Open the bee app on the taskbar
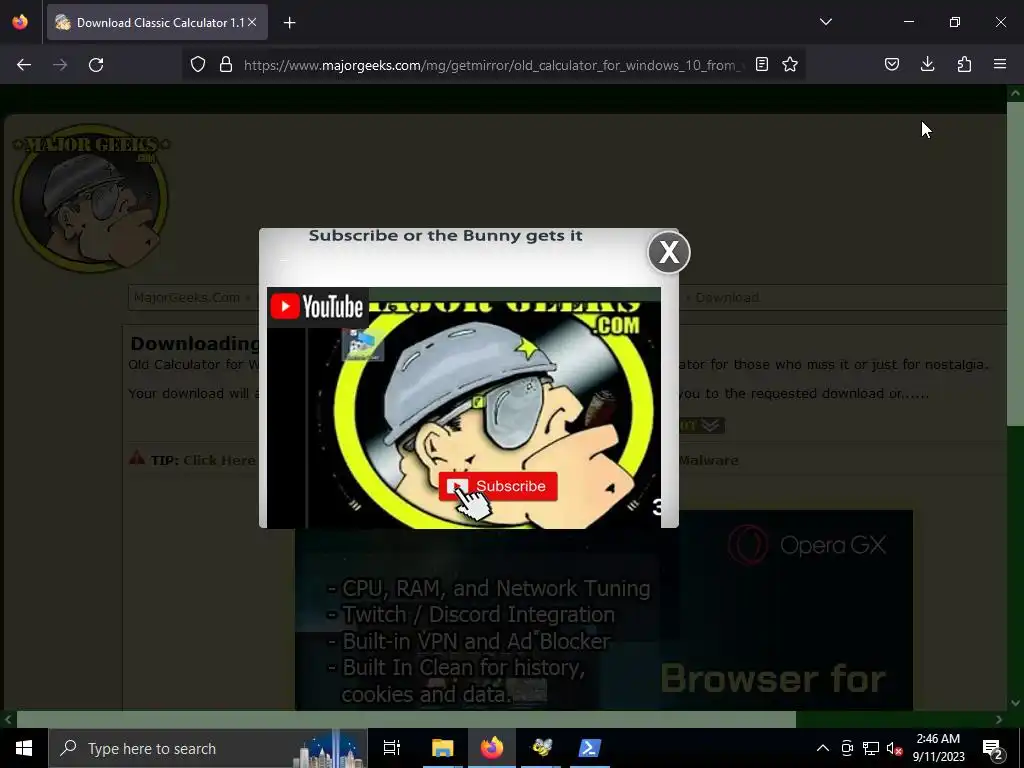 (541, 748)
